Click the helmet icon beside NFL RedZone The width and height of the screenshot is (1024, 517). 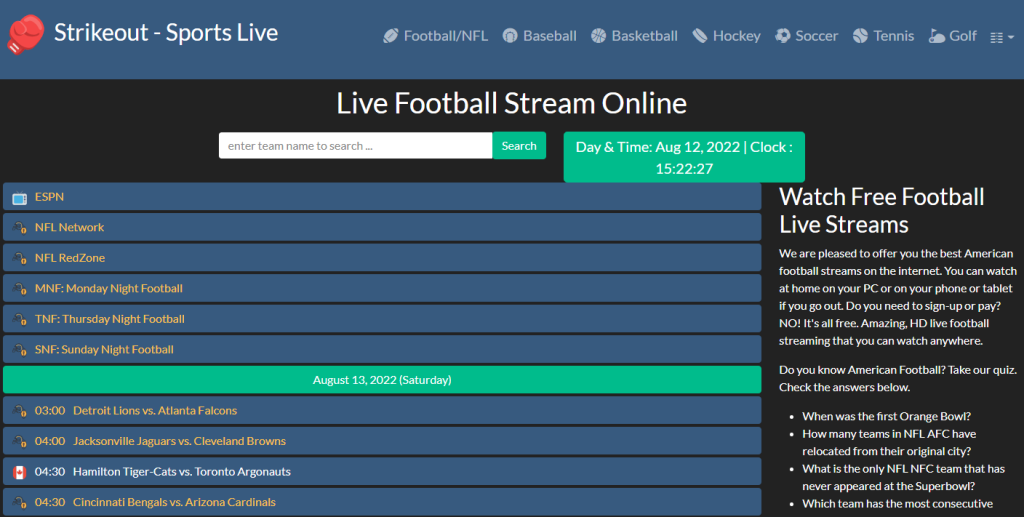point(20,258)
